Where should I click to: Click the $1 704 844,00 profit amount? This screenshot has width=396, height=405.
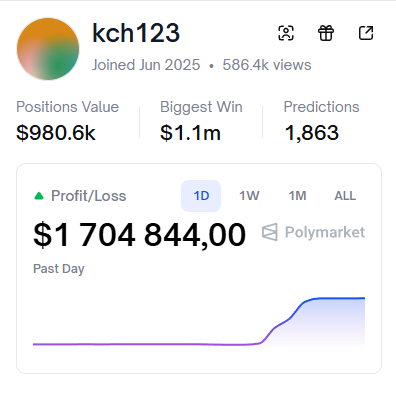click(140, 235)
